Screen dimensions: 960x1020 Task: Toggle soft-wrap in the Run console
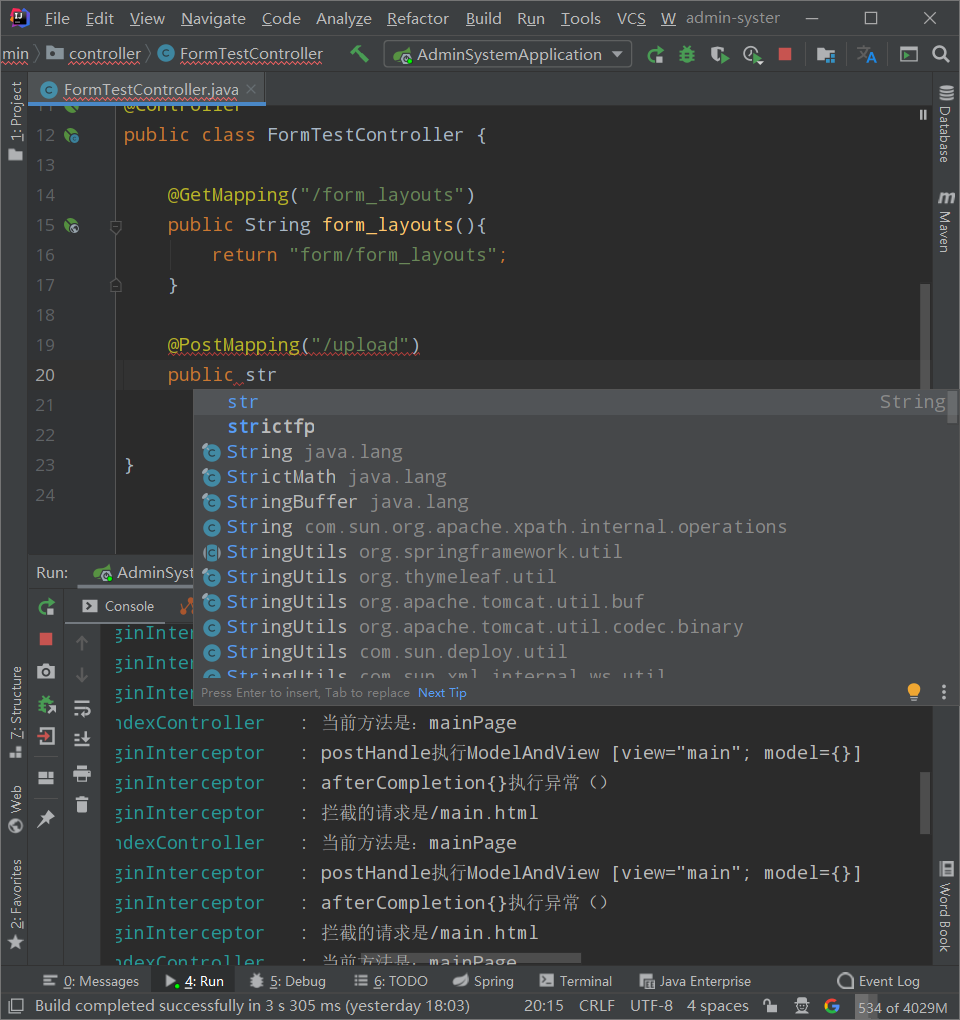(82, 708)
